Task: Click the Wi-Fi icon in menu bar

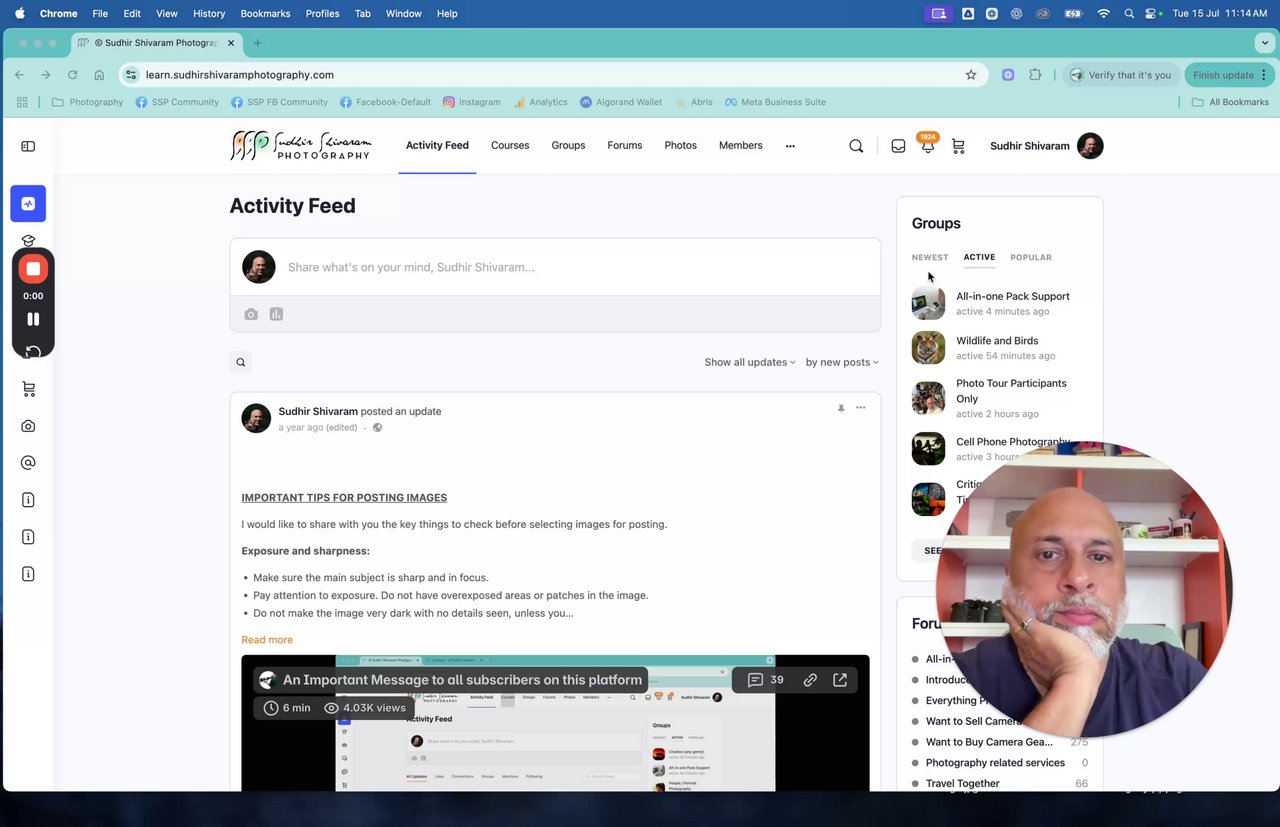Action: click(x=1103, y=14)
